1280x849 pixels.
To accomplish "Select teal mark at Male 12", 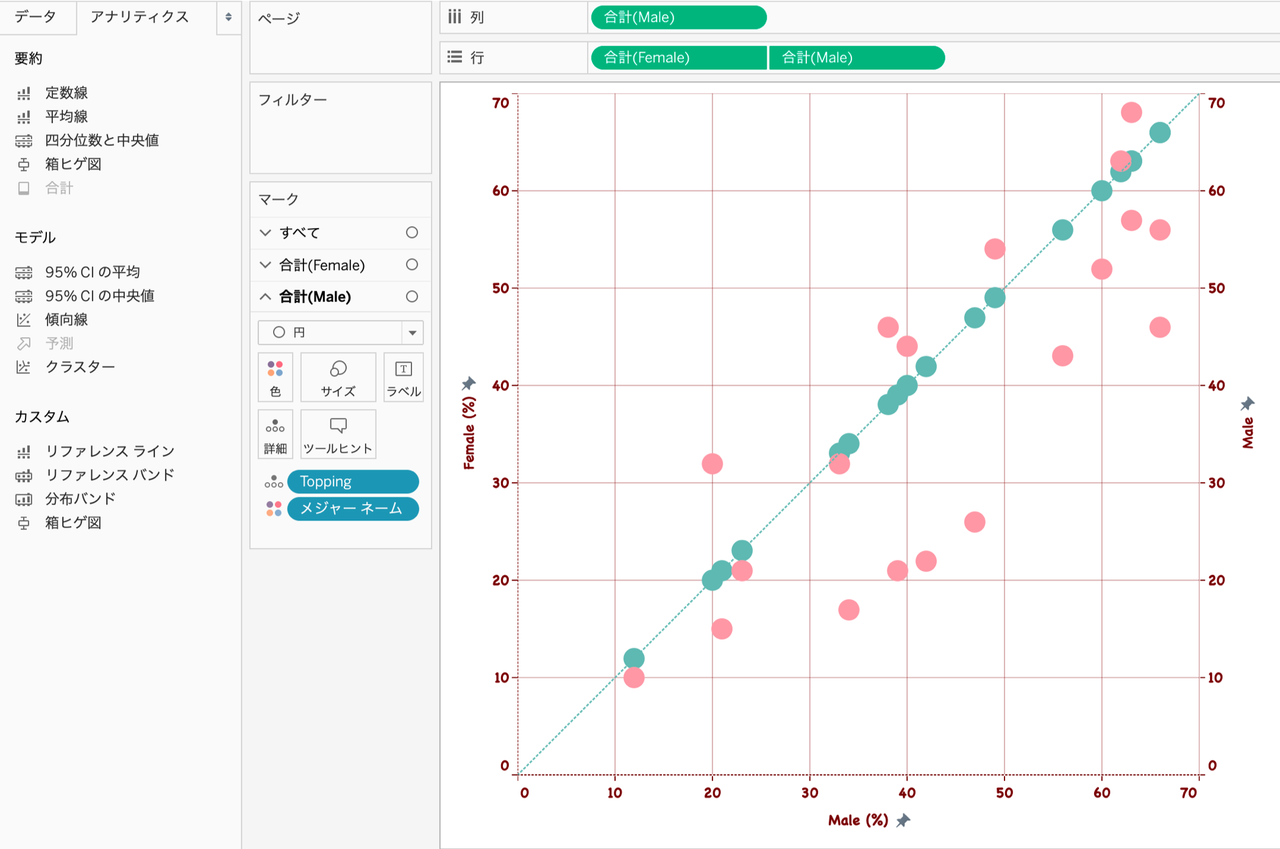I will tap(634, 658).
